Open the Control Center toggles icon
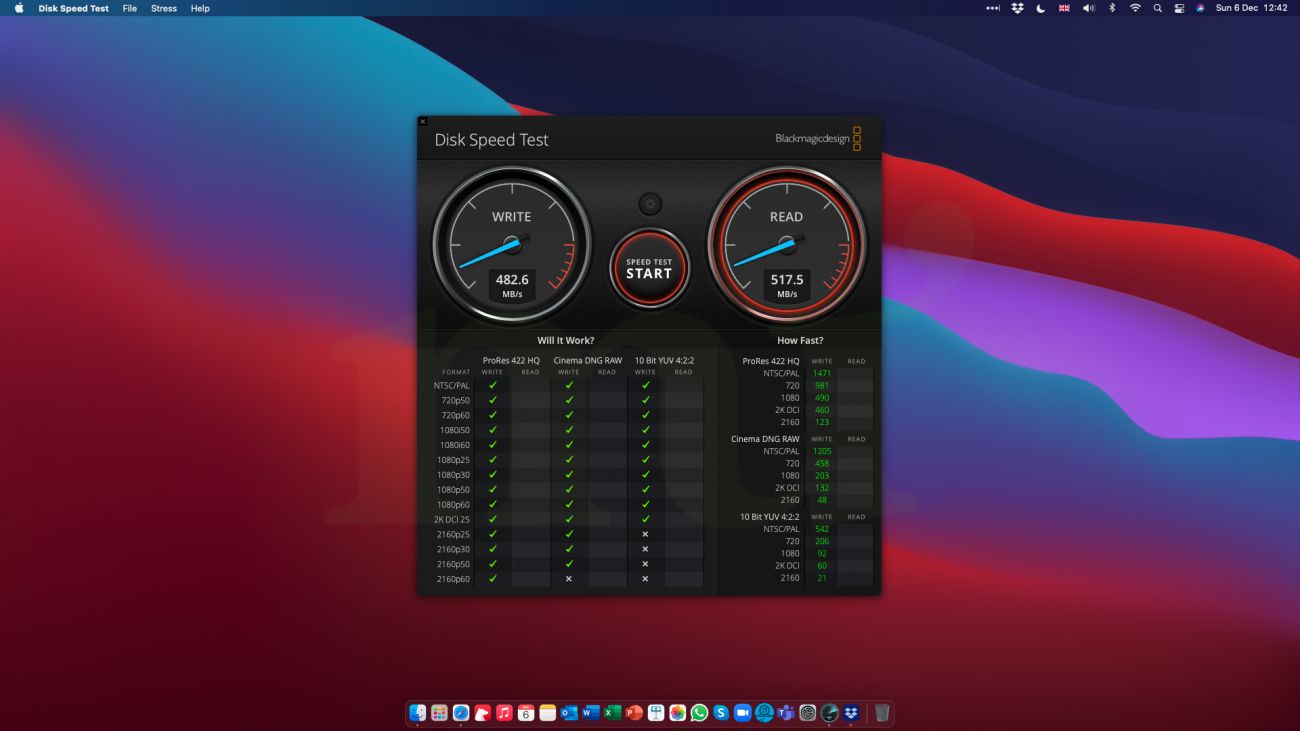Image resolution: width=1300 pixels, height=731 pixels. (x=1179, y=8)
